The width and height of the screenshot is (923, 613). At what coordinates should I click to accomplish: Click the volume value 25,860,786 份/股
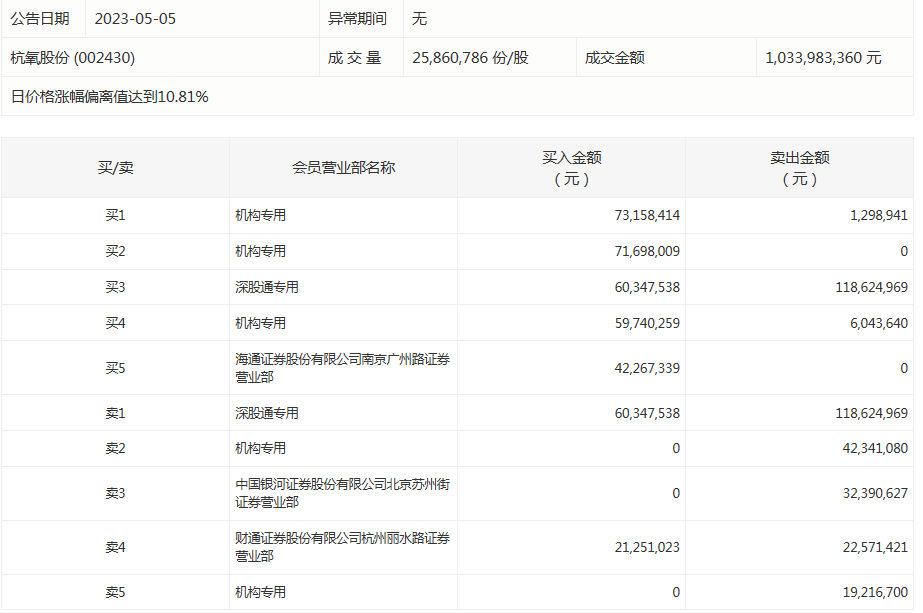[x=470, y=58]
